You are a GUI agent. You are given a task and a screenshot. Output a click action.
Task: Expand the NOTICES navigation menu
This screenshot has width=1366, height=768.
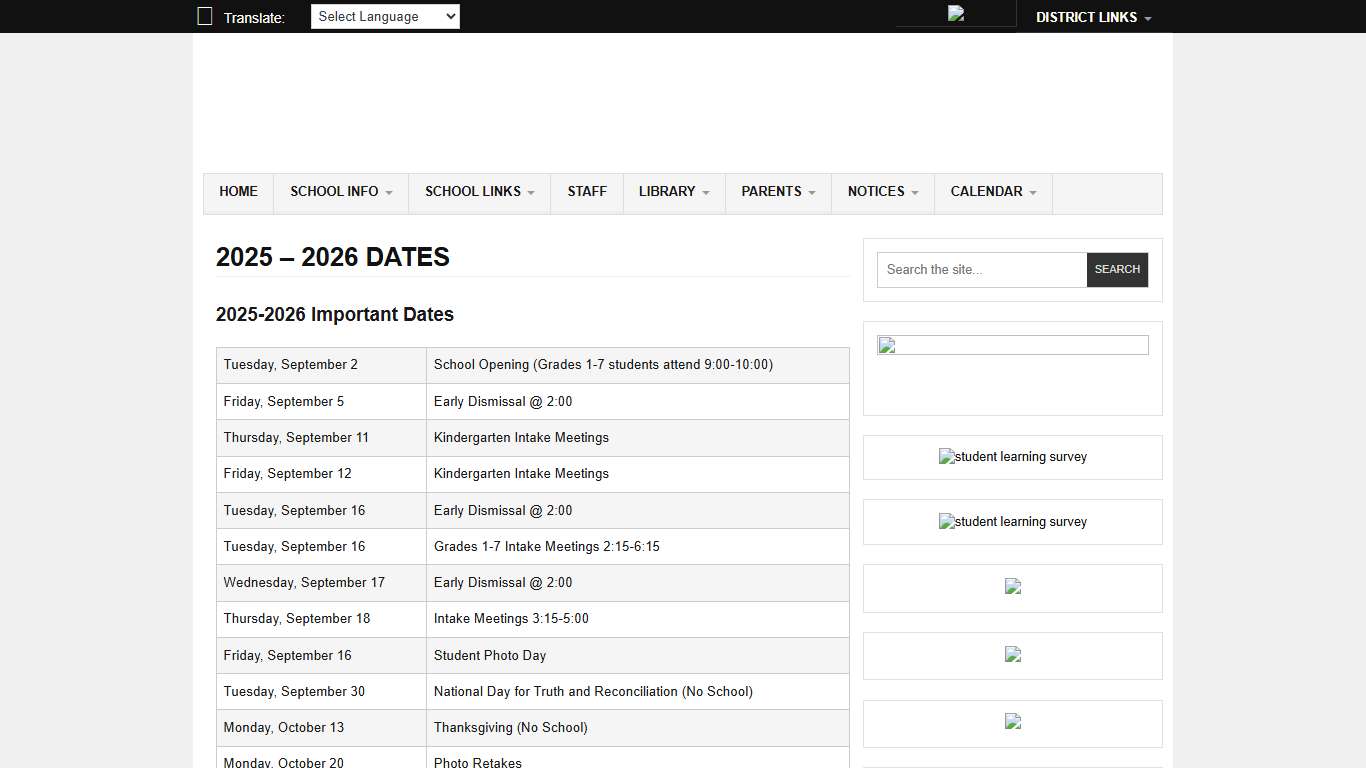point(881,191)
